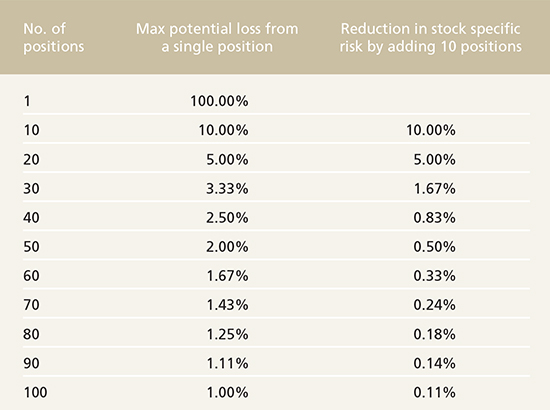Select the 0.11% reduction value
550x410 pixels.
tap(434, 392)
